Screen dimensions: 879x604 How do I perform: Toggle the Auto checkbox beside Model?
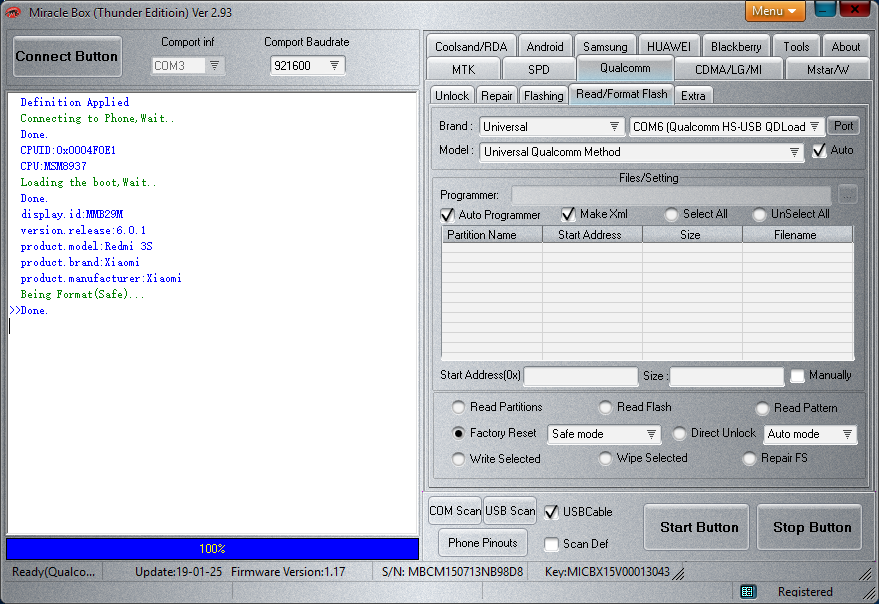(x=819, y=151)
